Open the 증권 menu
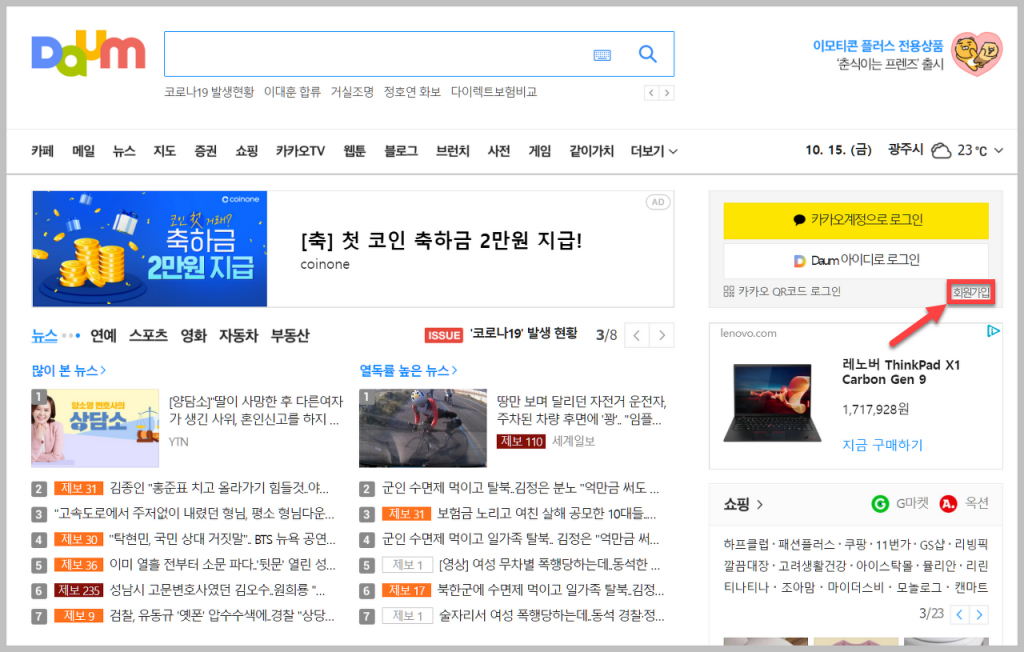 205,151
